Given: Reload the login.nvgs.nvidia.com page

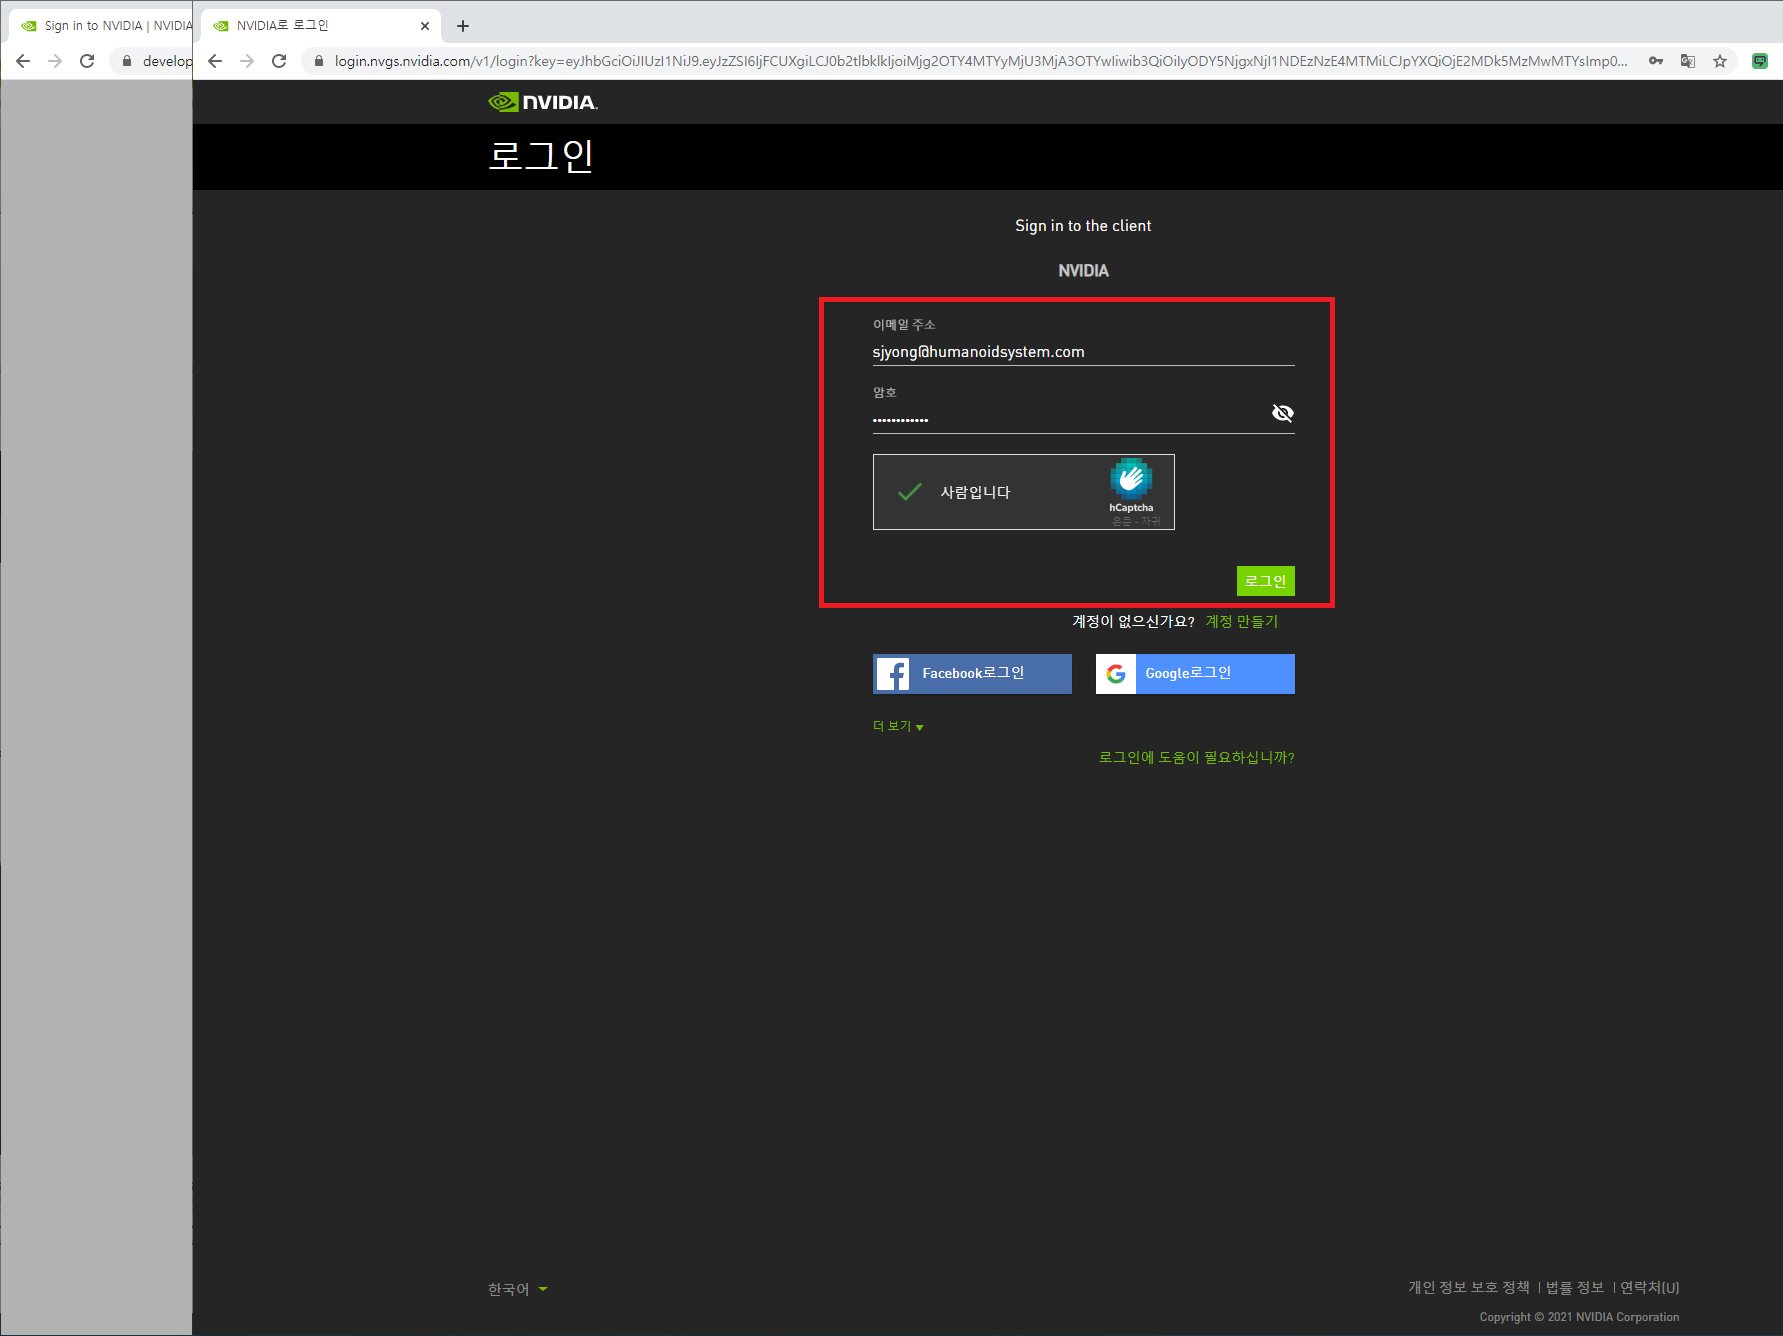Looking at the screenshot, I should pos(279,61).
